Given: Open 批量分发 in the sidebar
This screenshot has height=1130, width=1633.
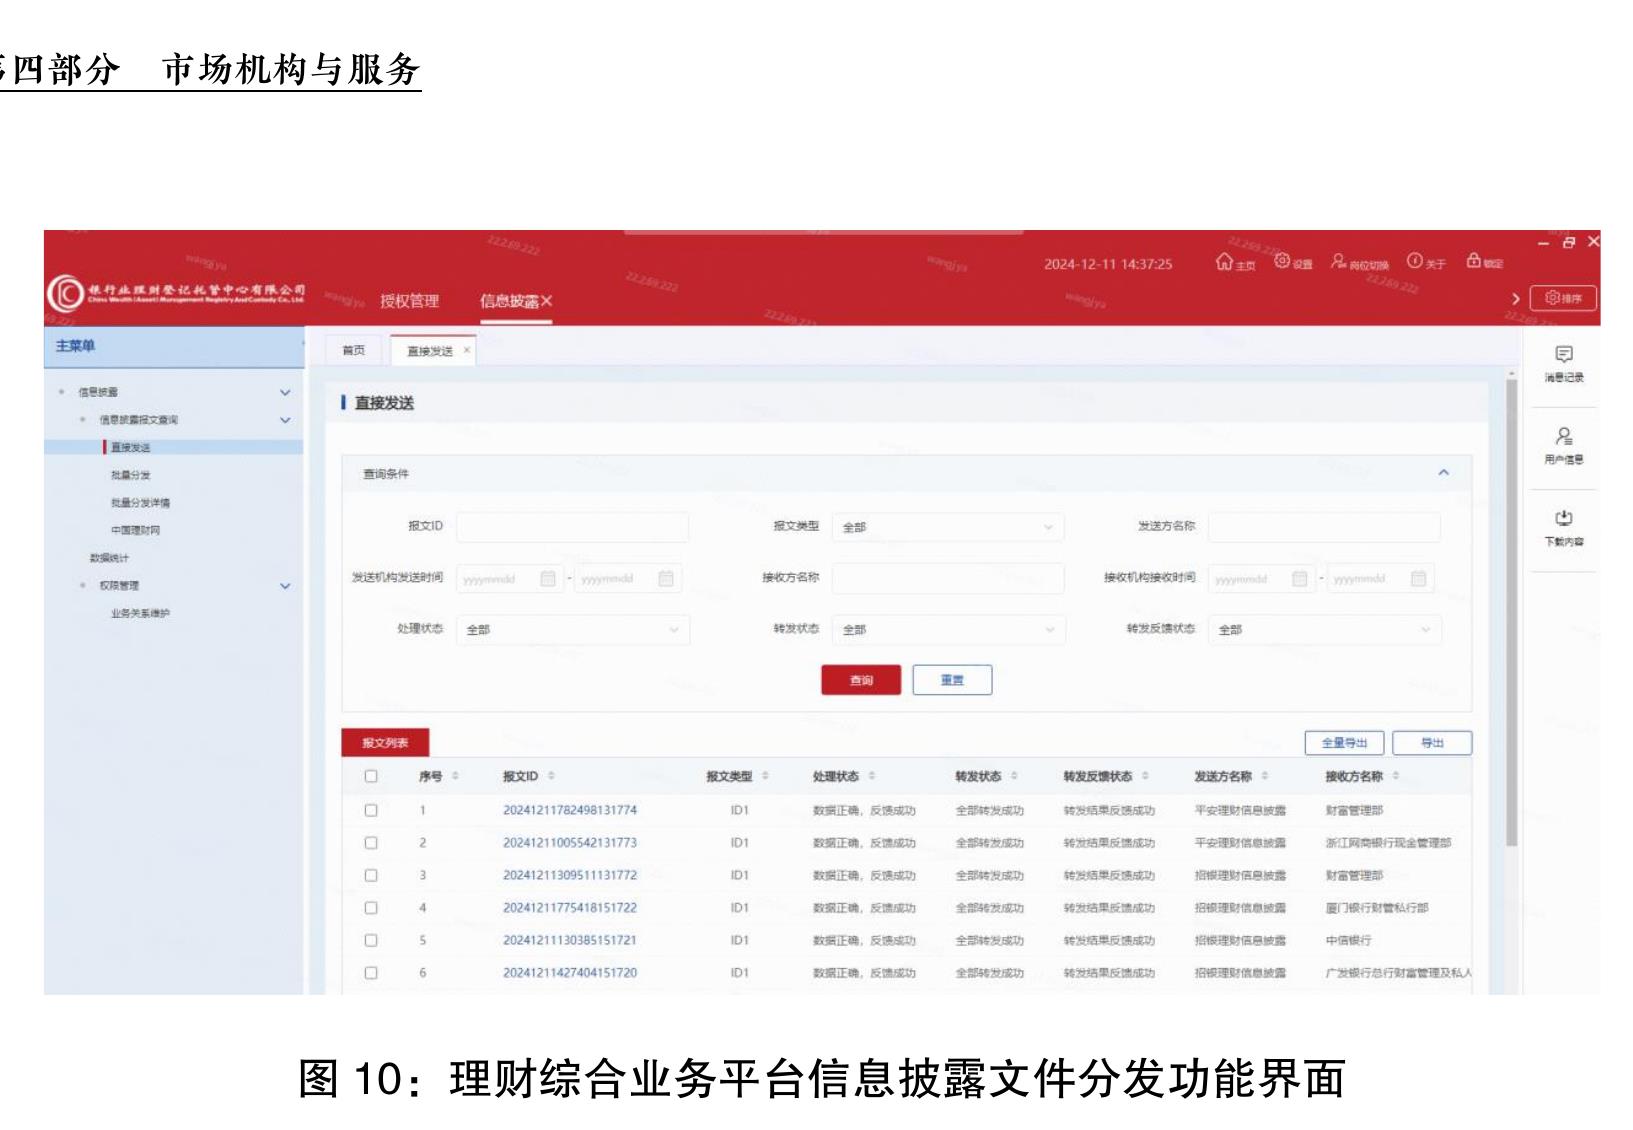Looking at the screenshot, I should click(130, 475).
